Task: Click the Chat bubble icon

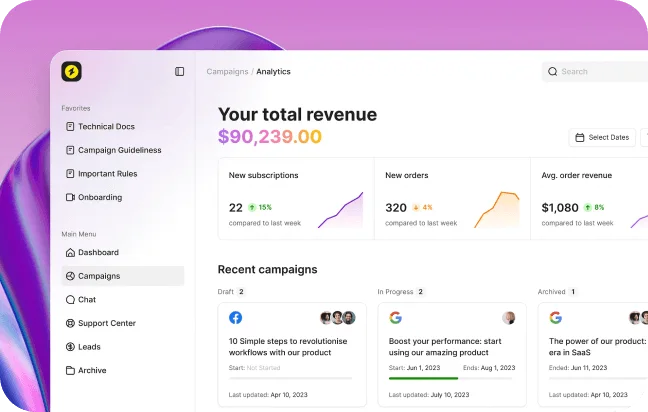Action: tap(70, 299)
